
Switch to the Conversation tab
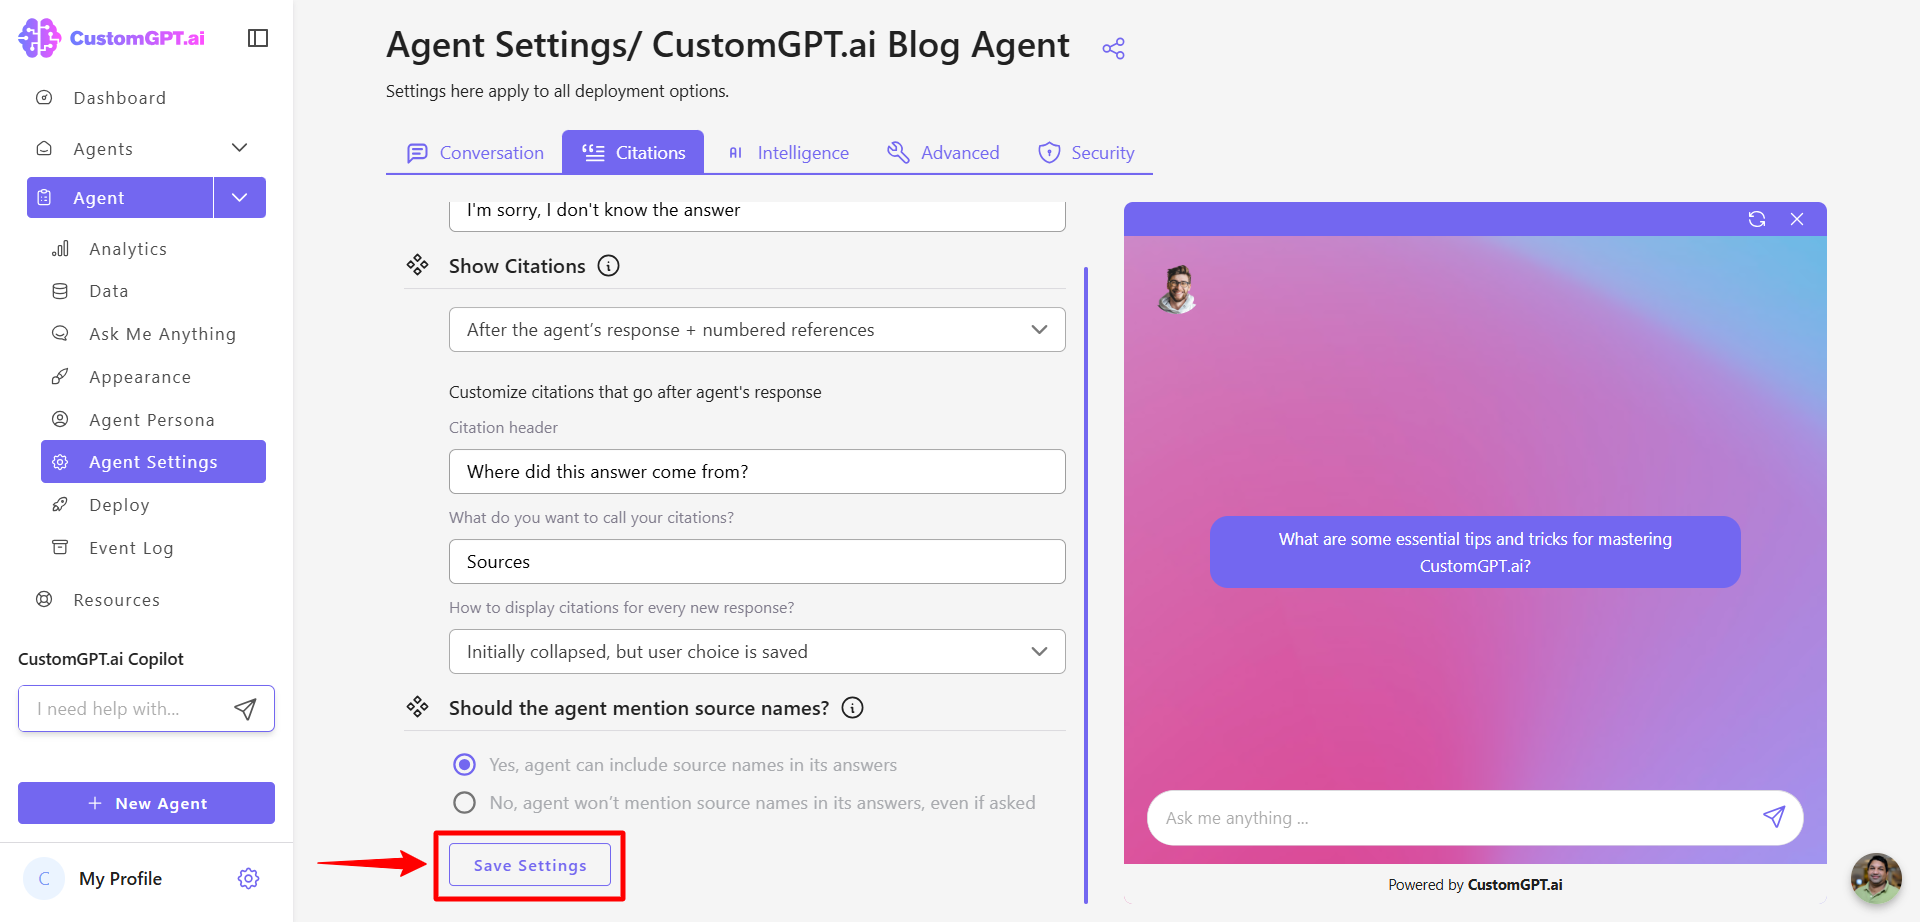(475, 153)
